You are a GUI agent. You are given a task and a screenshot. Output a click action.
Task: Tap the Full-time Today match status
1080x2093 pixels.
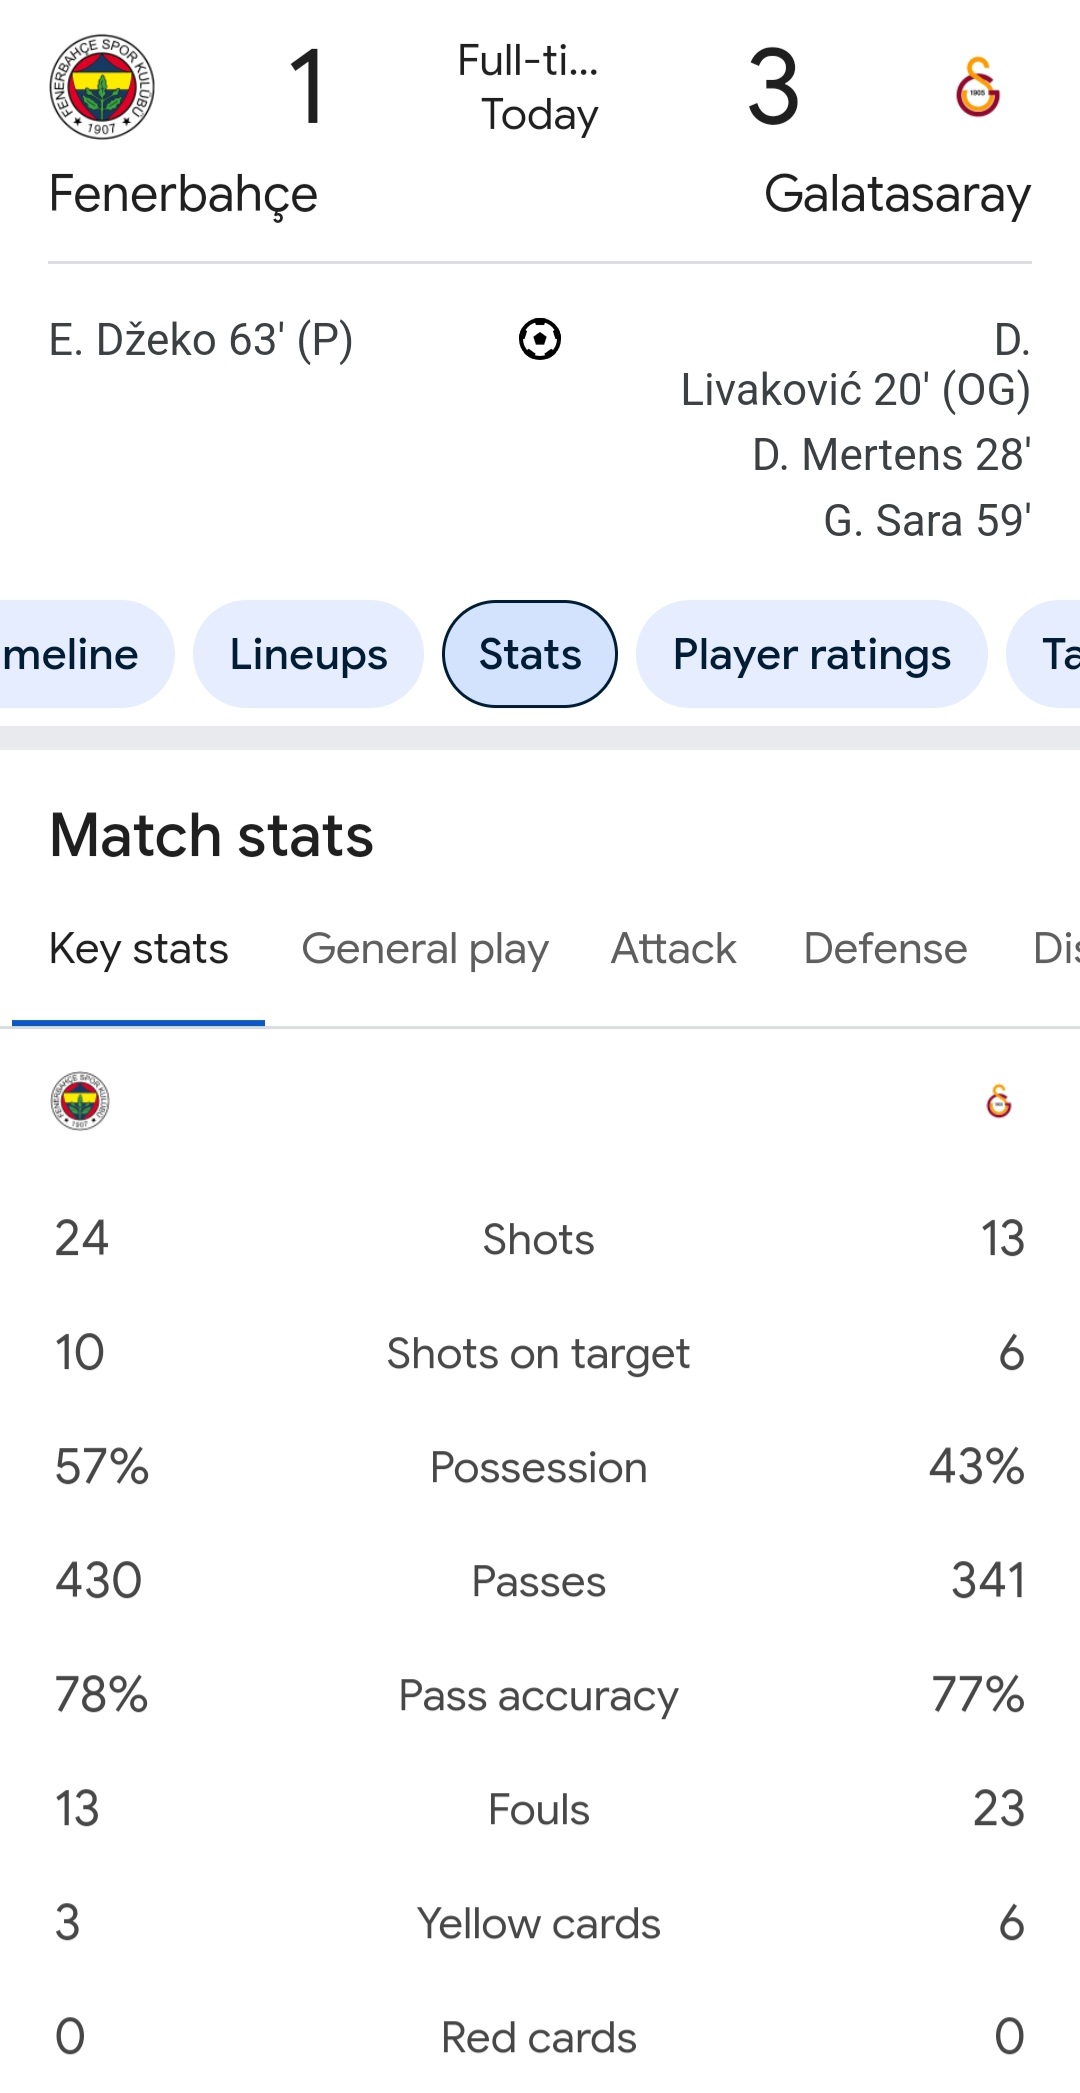pyautogui.click(x=538, y=88)
